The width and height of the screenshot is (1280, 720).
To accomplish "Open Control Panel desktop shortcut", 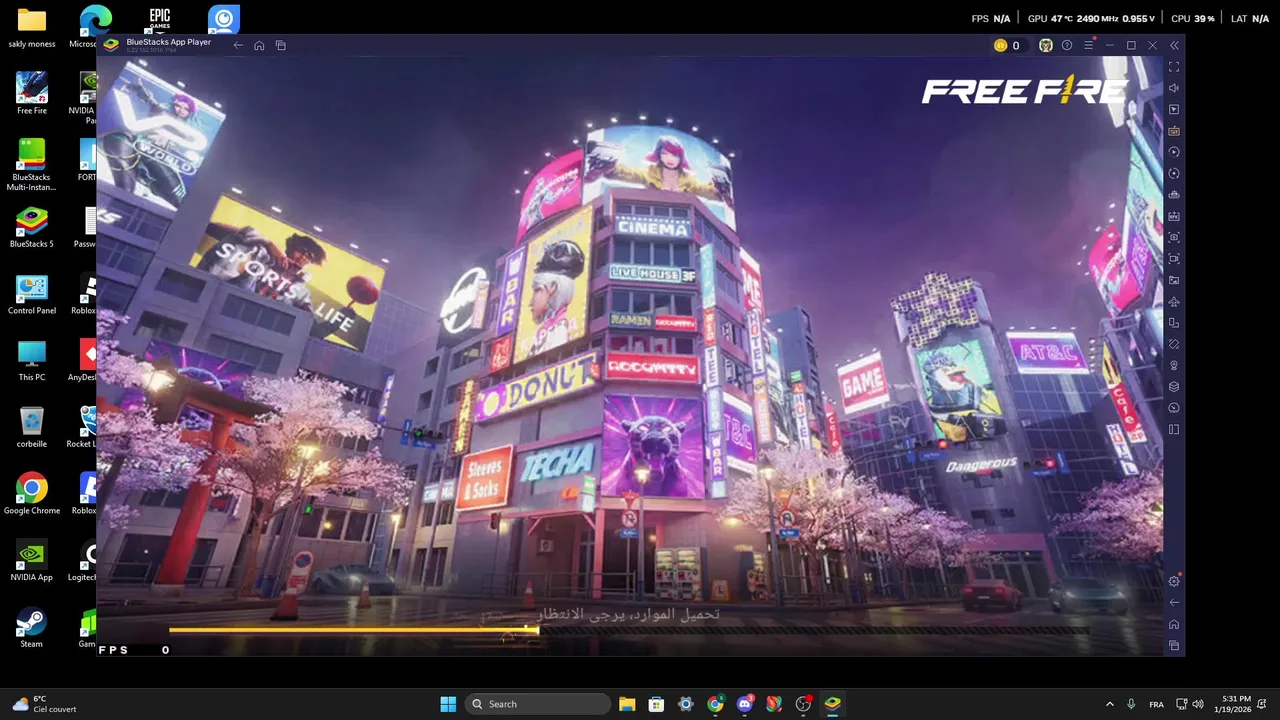I will 32,294.
